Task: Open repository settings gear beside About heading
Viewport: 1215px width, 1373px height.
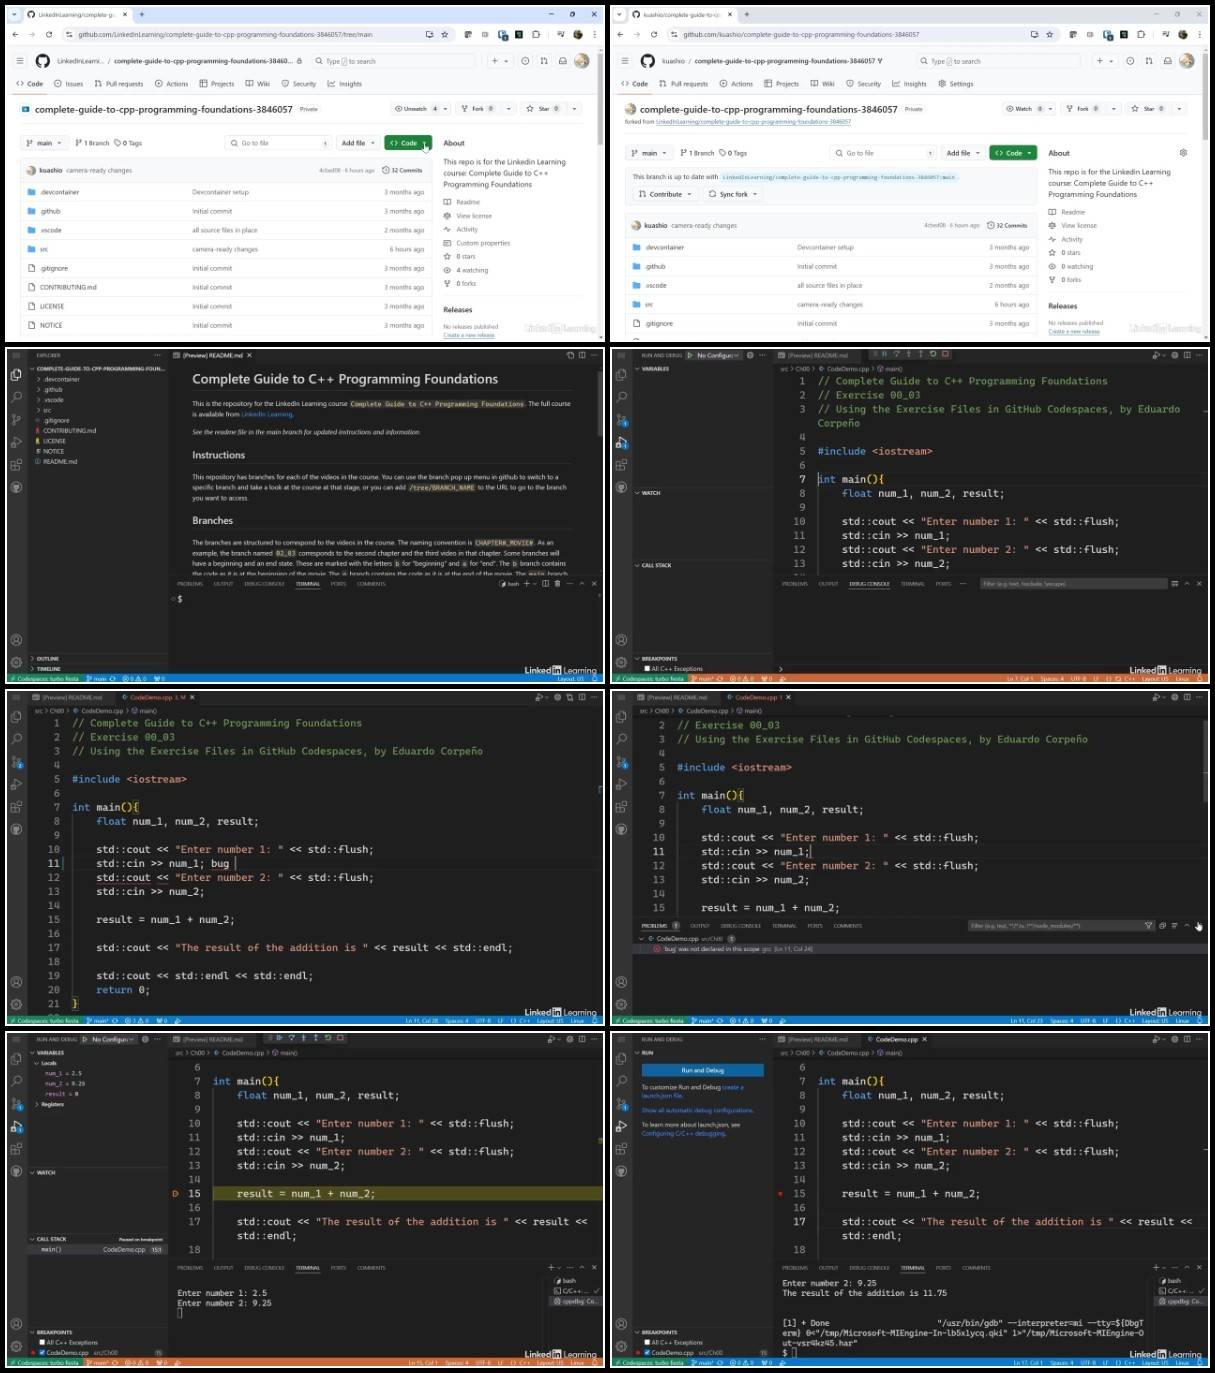Action: tap(1183, 153)
